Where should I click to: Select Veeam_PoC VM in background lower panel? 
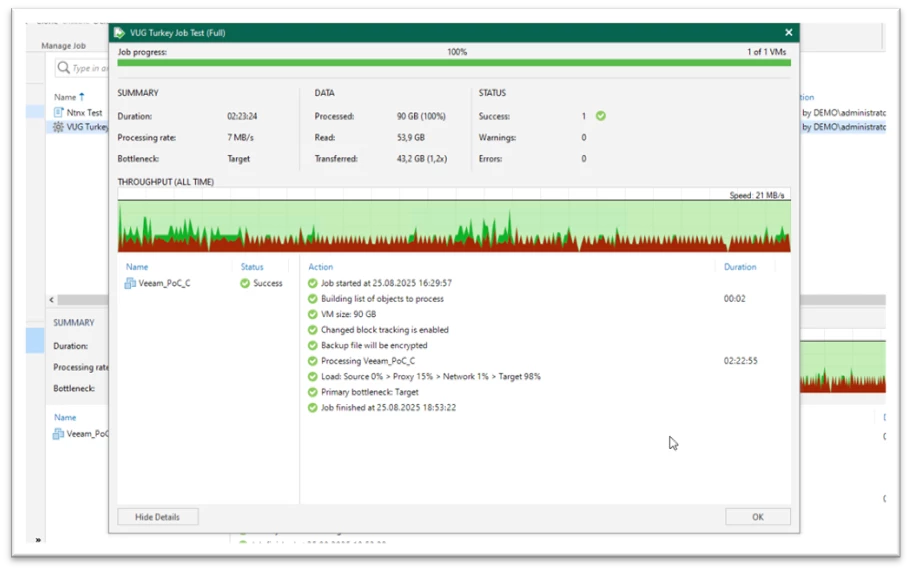[80, 433]
